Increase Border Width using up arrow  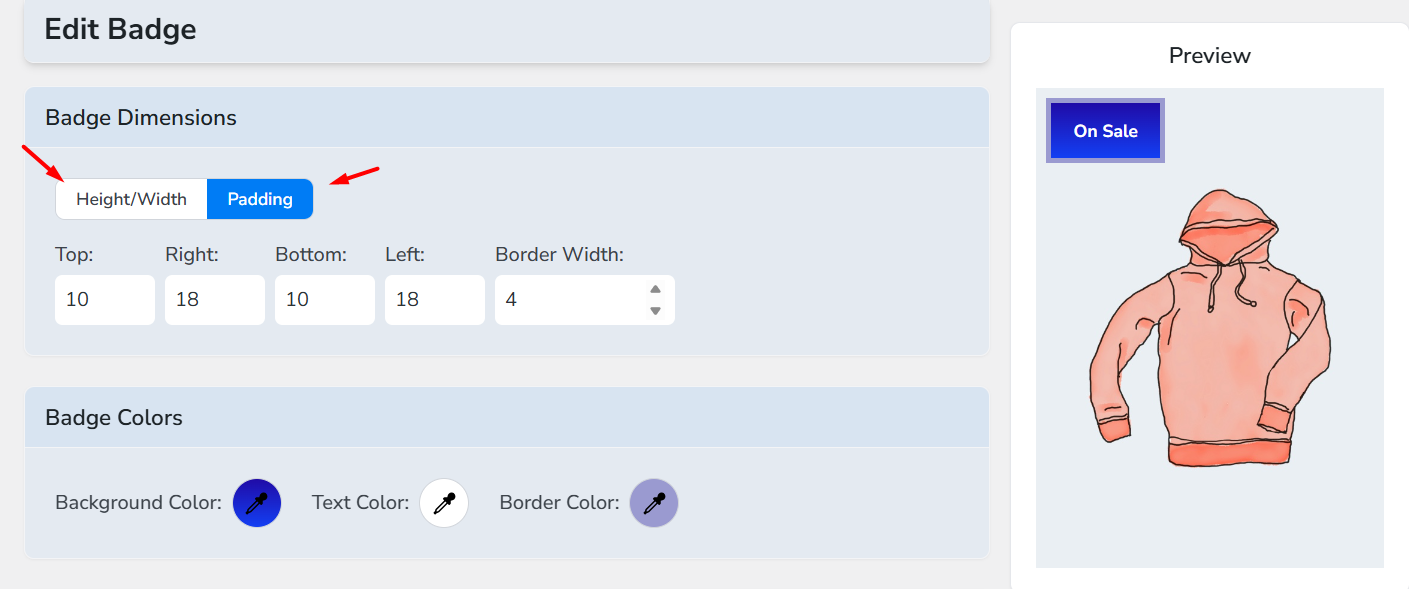(655, 290)
